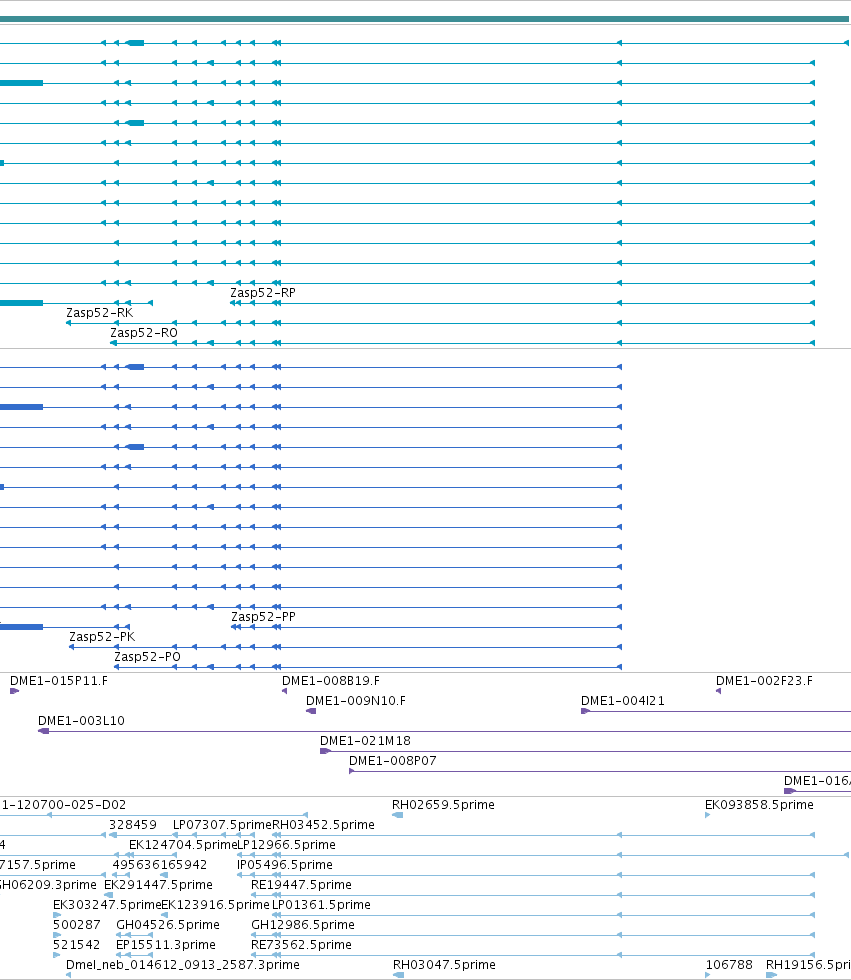Click the LP01361.5prime EST label
The height and width of the screenshot is (980, 851).
coord(321,904)
